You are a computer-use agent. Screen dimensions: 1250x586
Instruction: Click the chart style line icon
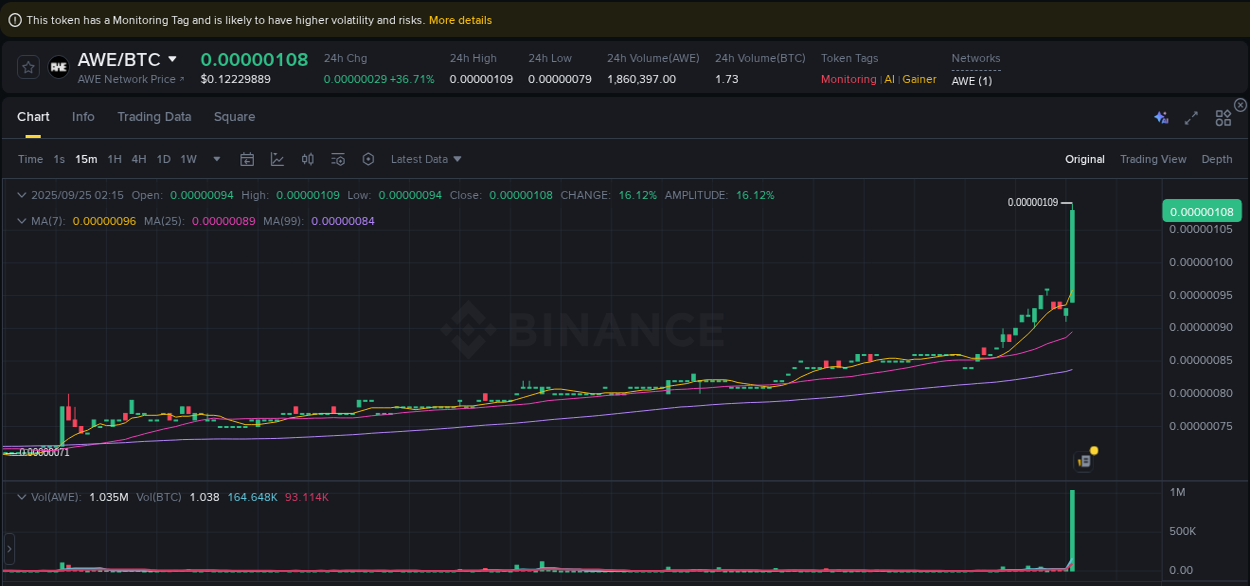click(x=277, y=158)
